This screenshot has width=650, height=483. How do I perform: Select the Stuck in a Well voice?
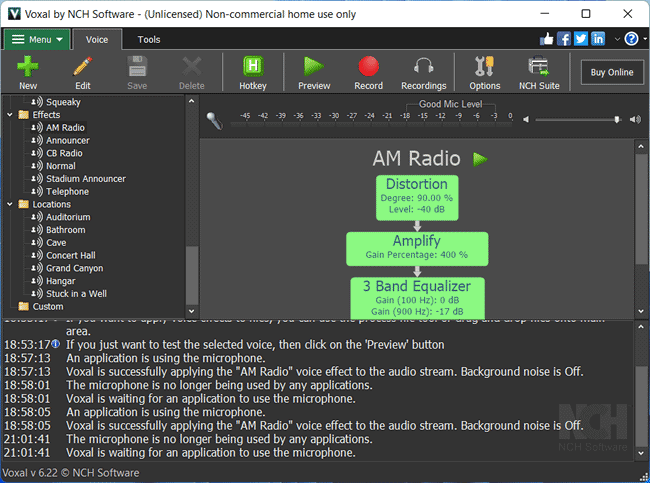tap(76, 294)
